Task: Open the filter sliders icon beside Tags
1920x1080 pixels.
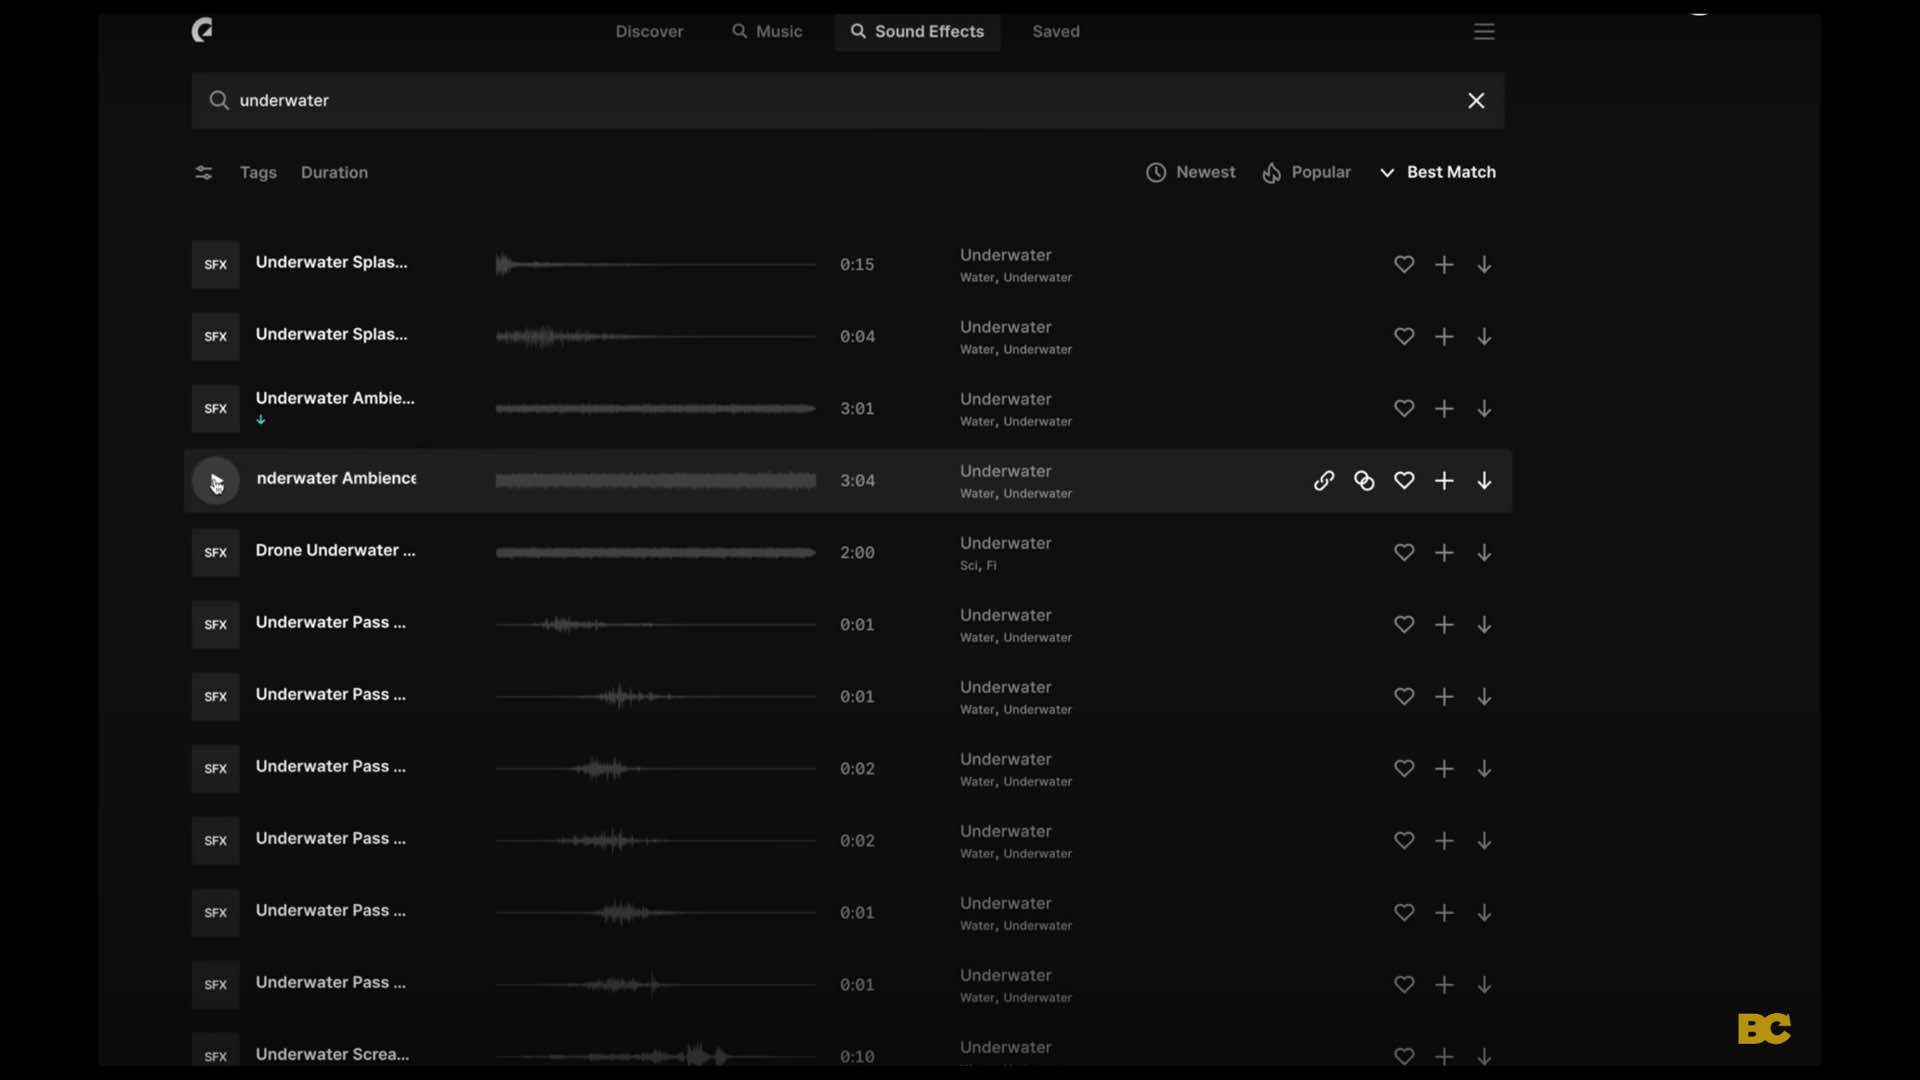Action: 203,173
